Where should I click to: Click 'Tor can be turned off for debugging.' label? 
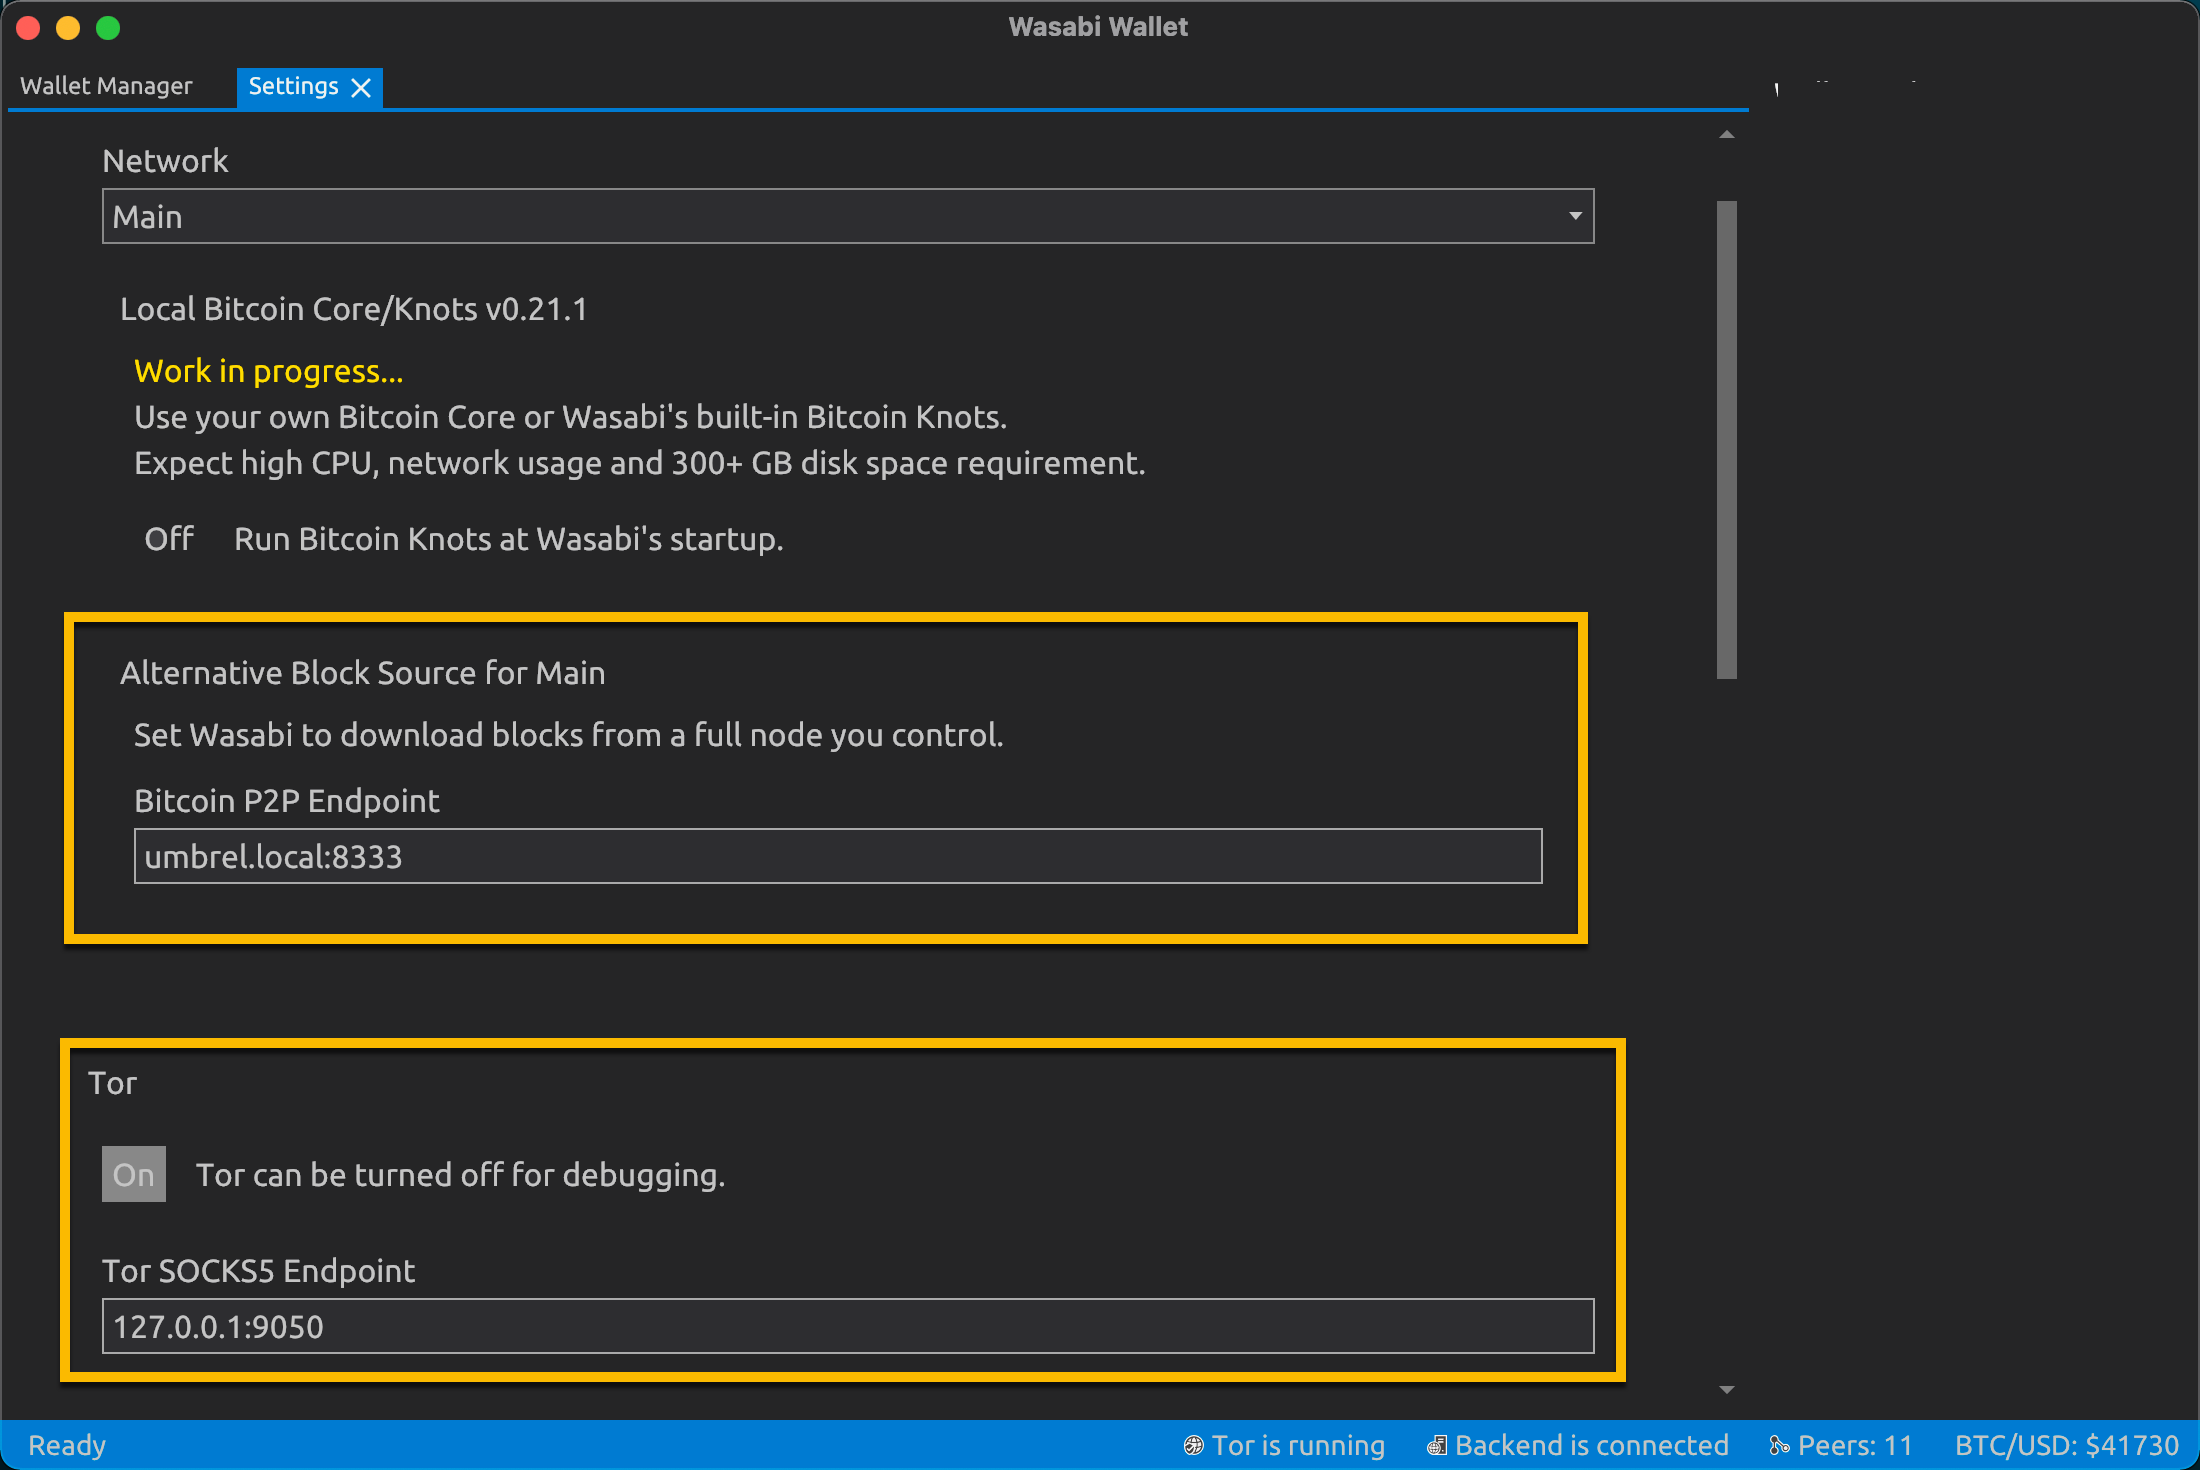(461, 1175)
